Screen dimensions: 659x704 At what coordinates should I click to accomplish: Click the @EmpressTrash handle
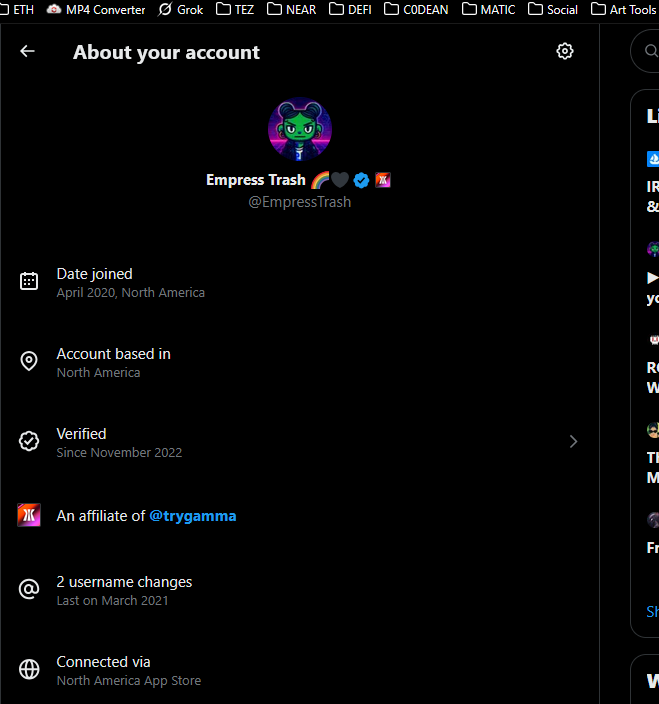click(x=299, y=202)
